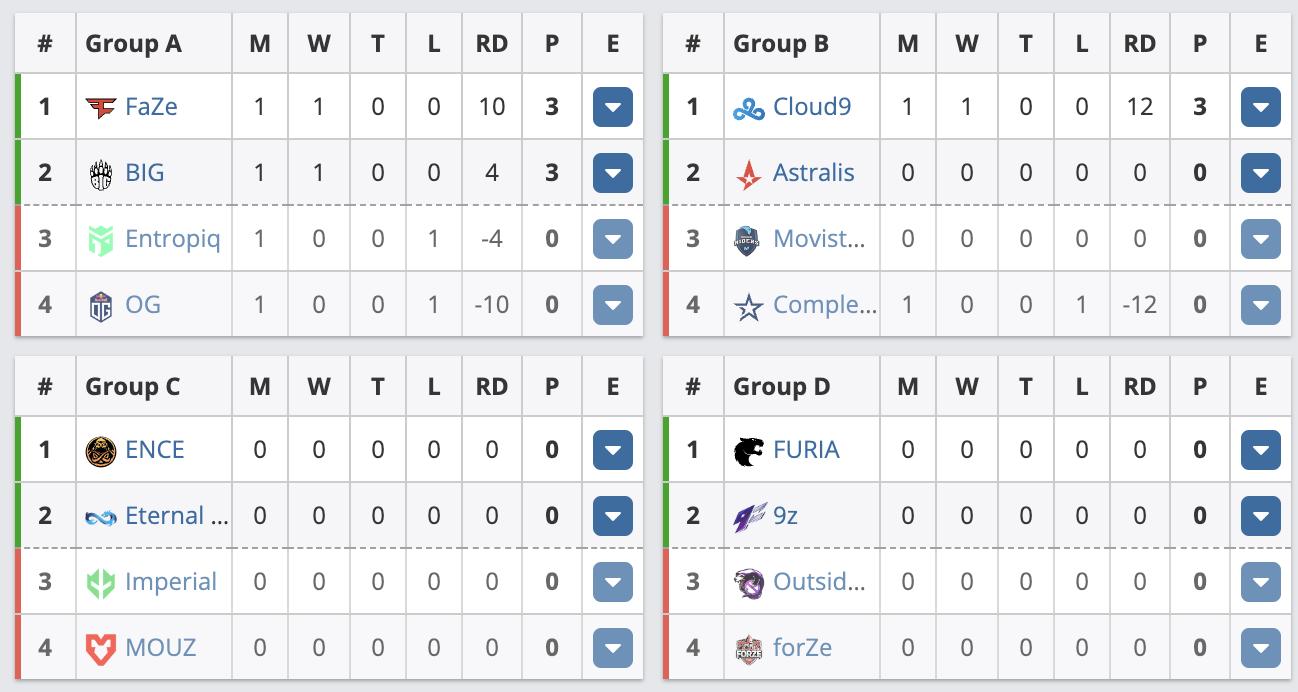Viewport: 1298px width, 692px height.
Task: Click the RD column header in Group D
Action: [1139, 387]
